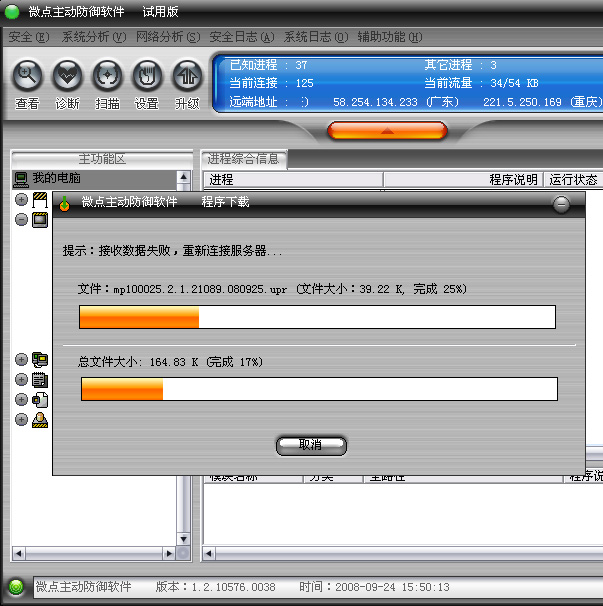This screenshot has width=603, height=606.
Task: Open the 设置 (settings) hand icon
Action: [x=147, y=75]
